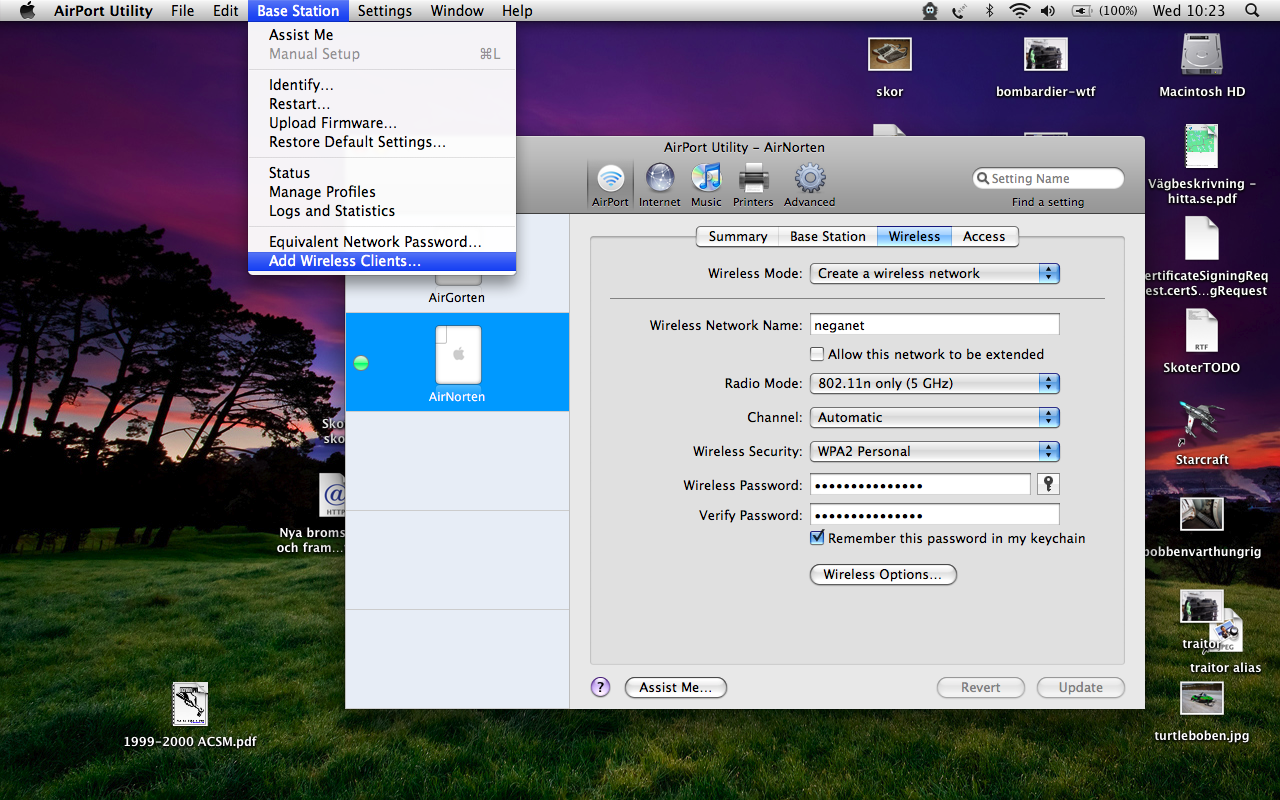The width and height of the screenshot is (1280, 800).
Task: Toggle Remember this password in my keychain
Action: pos(817,538)
